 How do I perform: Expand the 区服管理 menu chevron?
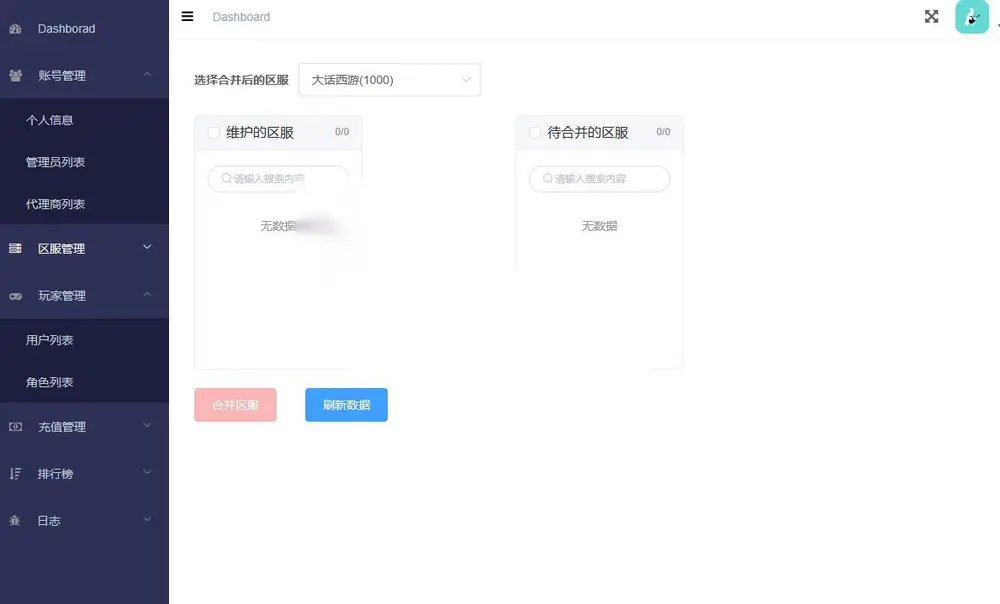(x=147, y=247)
